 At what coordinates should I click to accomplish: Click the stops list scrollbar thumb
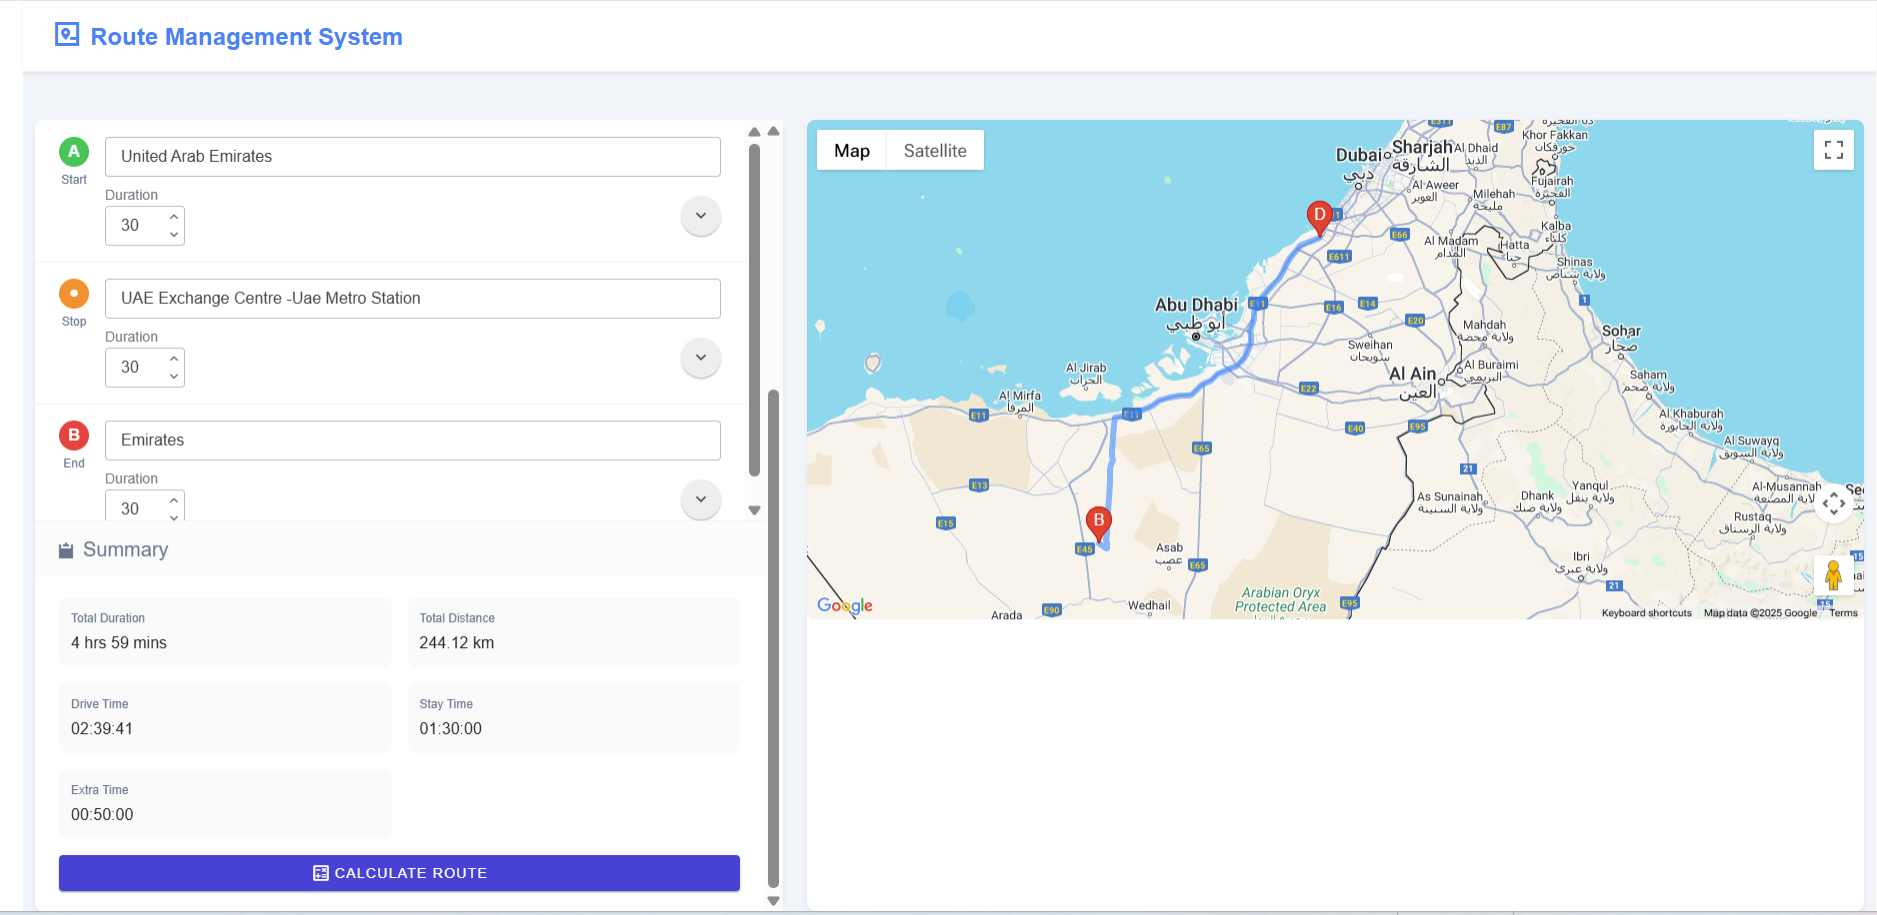pyautogui.click(x=754, y=310)
